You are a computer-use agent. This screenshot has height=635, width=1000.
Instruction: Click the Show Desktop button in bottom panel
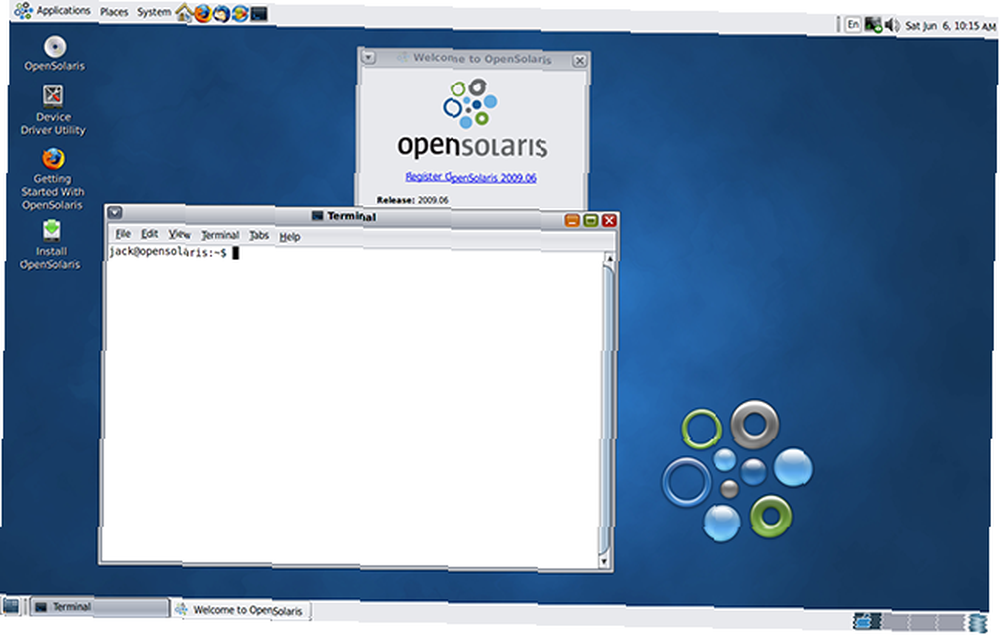(x=11, y=604)
